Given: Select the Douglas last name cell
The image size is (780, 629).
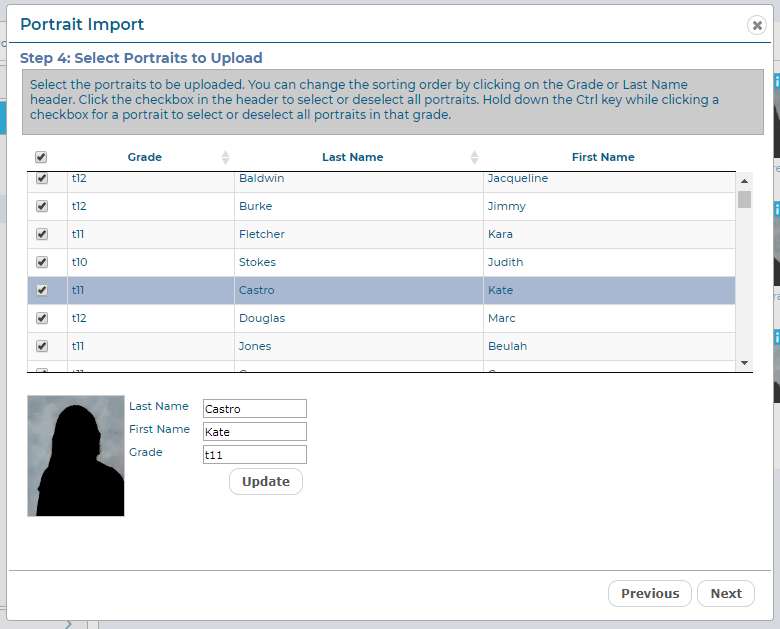Looking at the screenshot, I should coord(359,318).
